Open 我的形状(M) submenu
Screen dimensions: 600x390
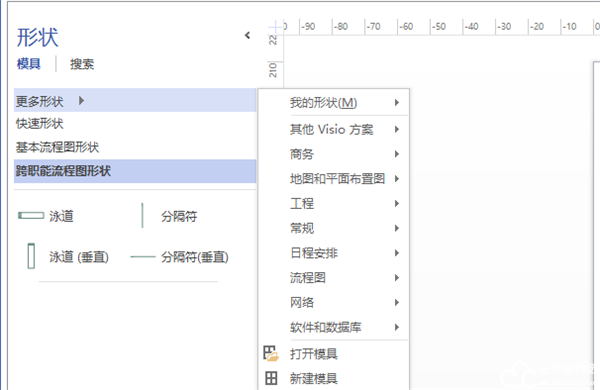click(334, 103)
